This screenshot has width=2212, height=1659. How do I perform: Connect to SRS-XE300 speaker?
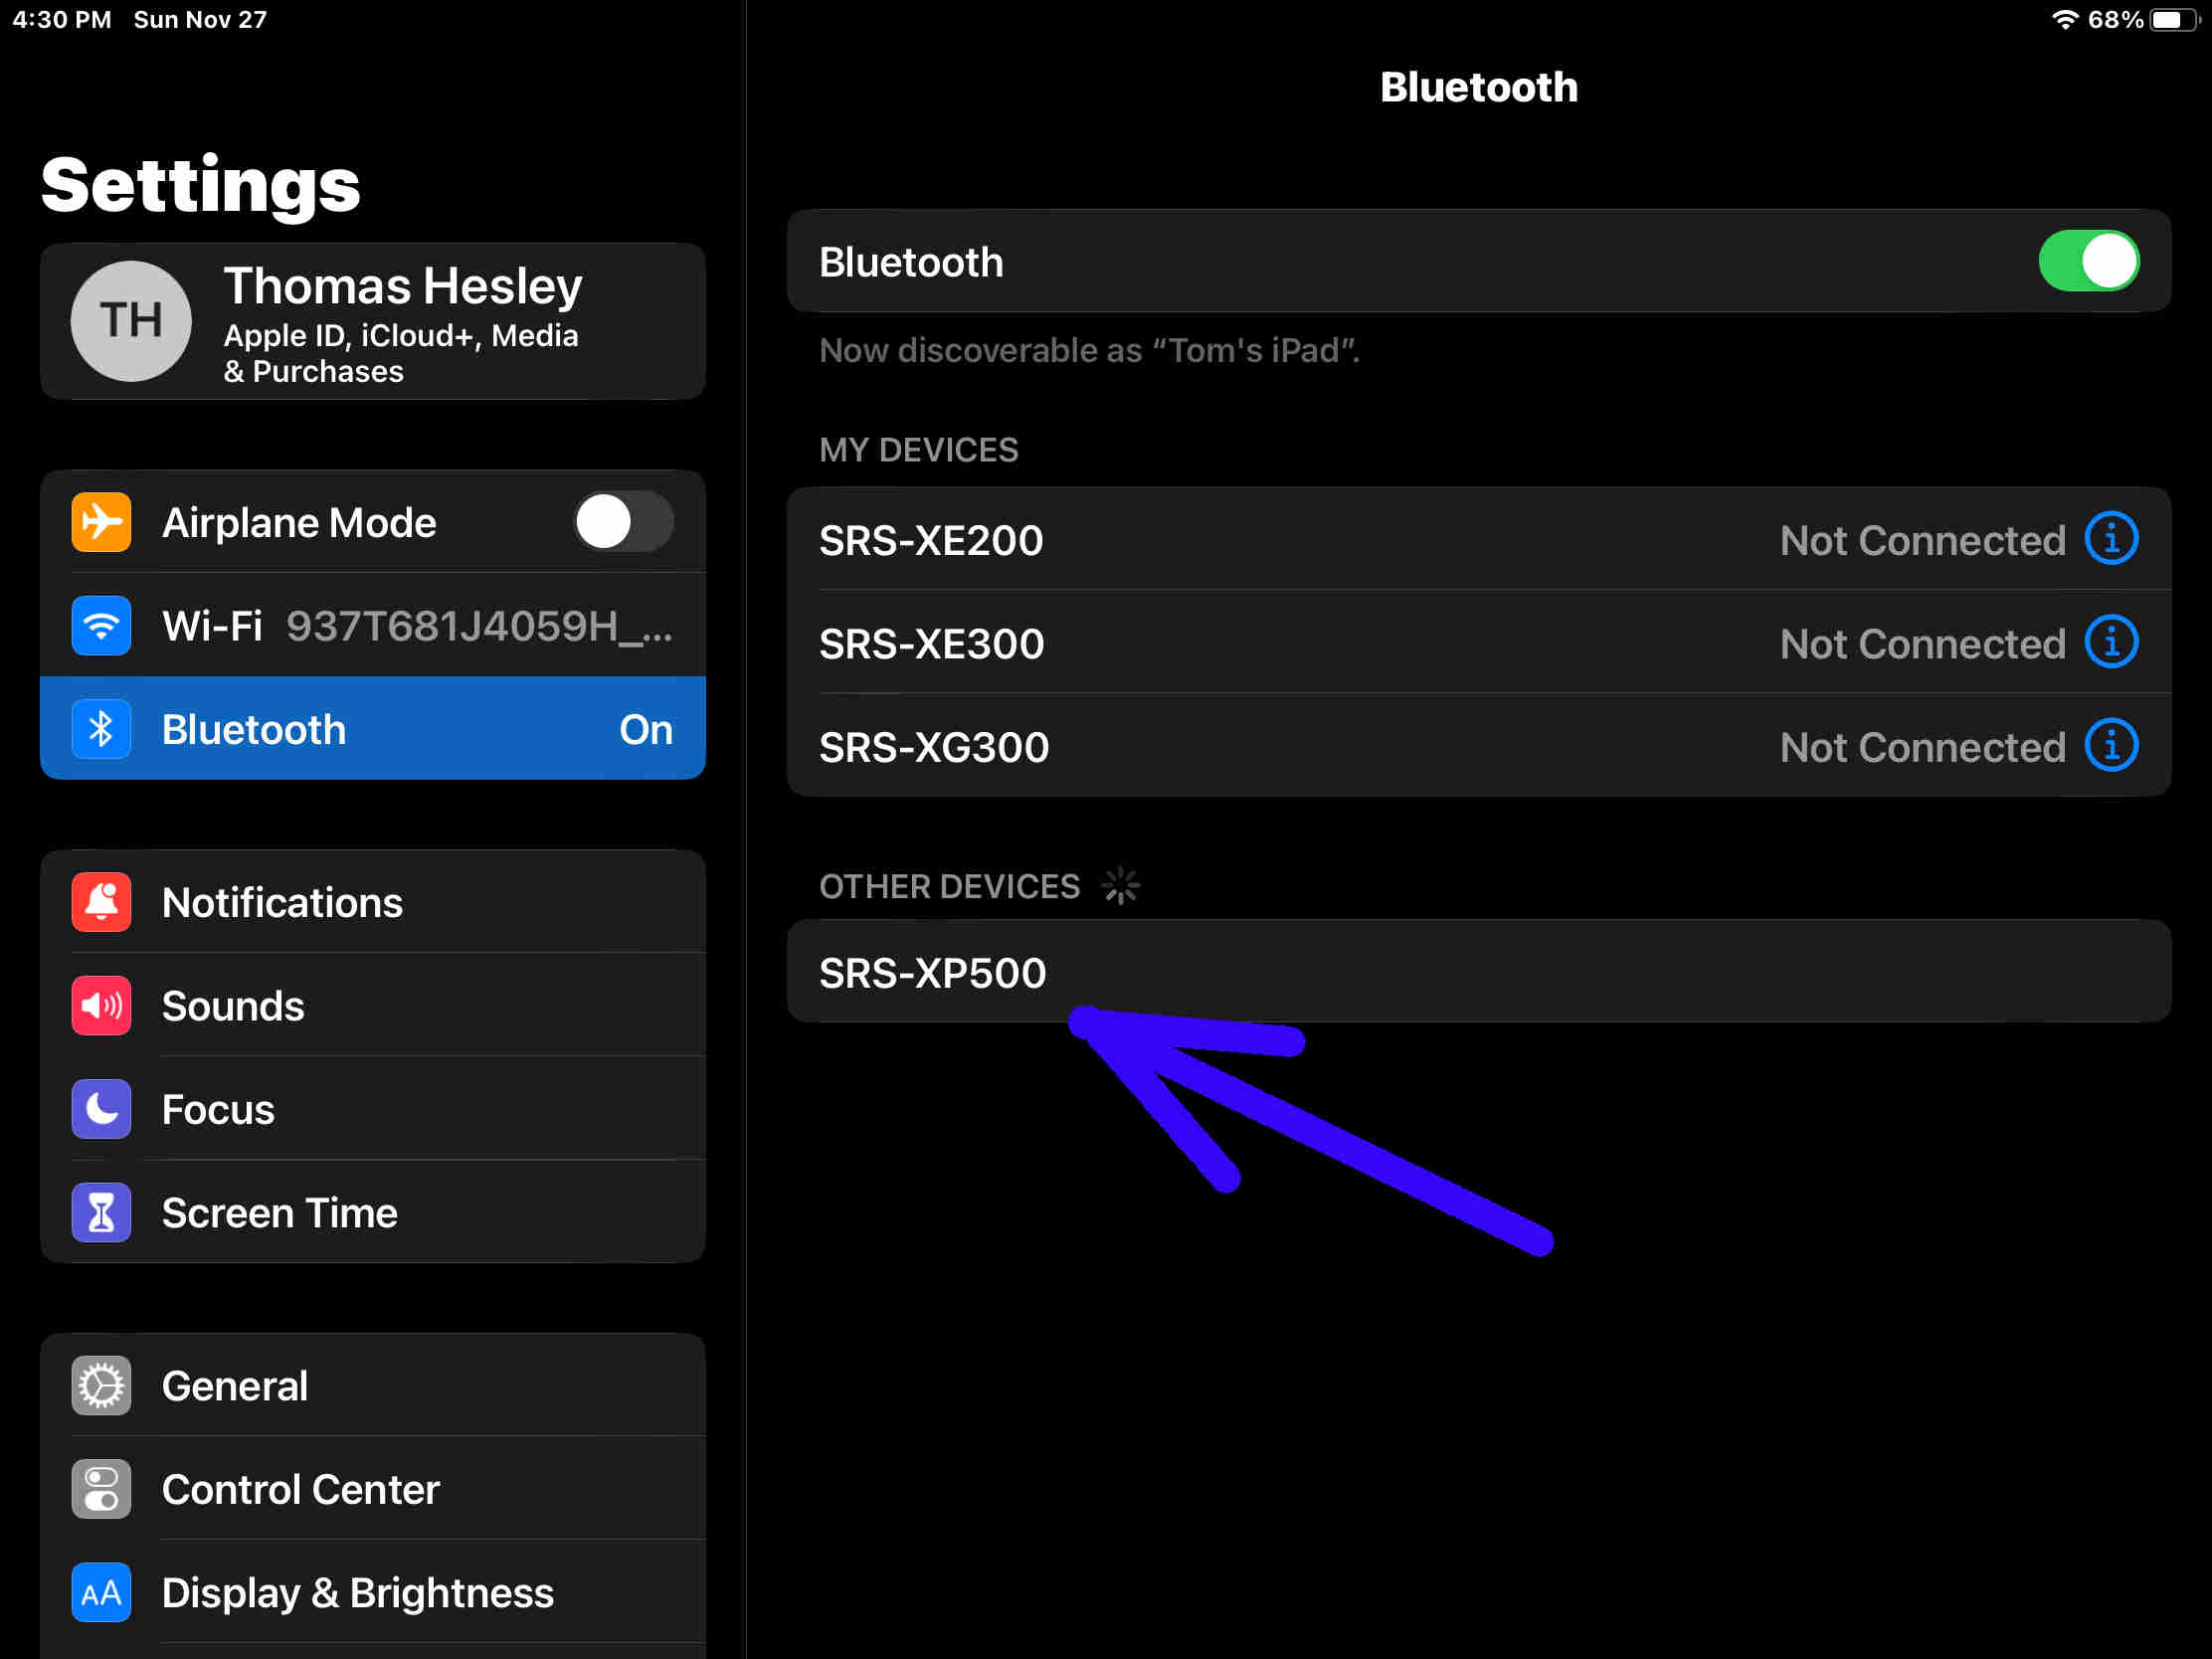[x=1479, y=642]
